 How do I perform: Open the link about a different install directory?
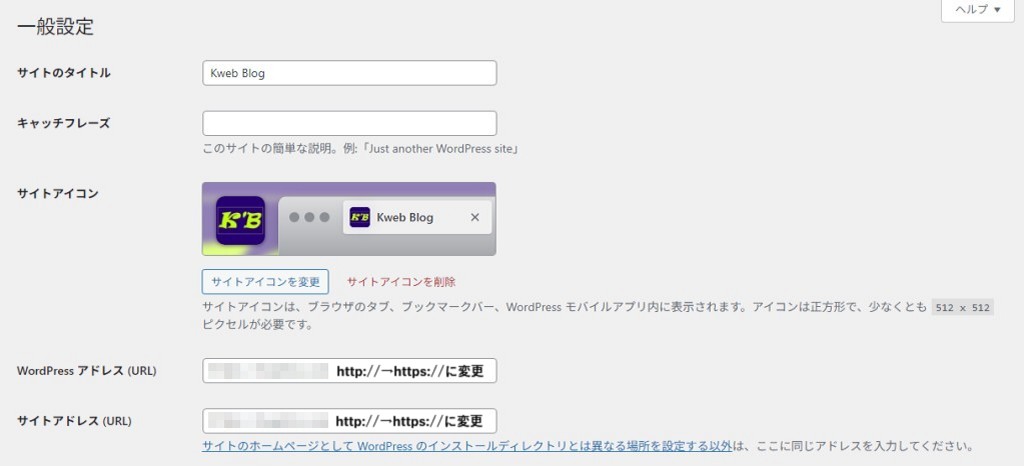tap(466, 445)
